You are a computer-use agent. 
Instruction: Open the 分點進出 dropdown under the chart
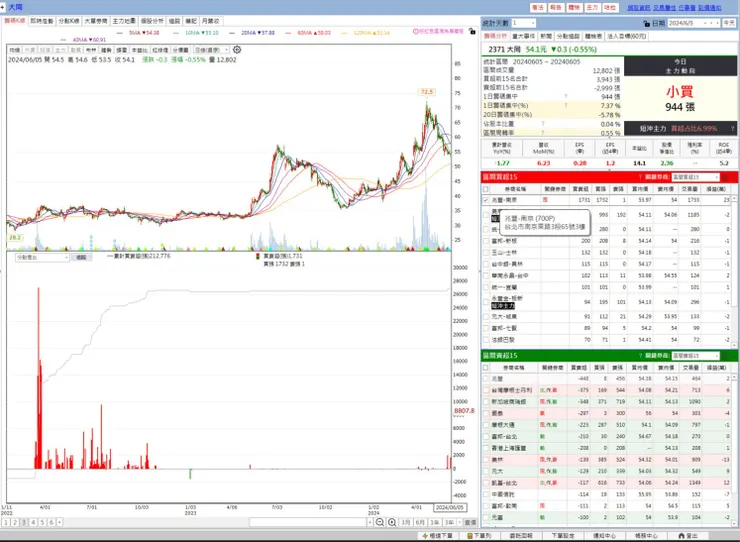(x=42, y=258)
